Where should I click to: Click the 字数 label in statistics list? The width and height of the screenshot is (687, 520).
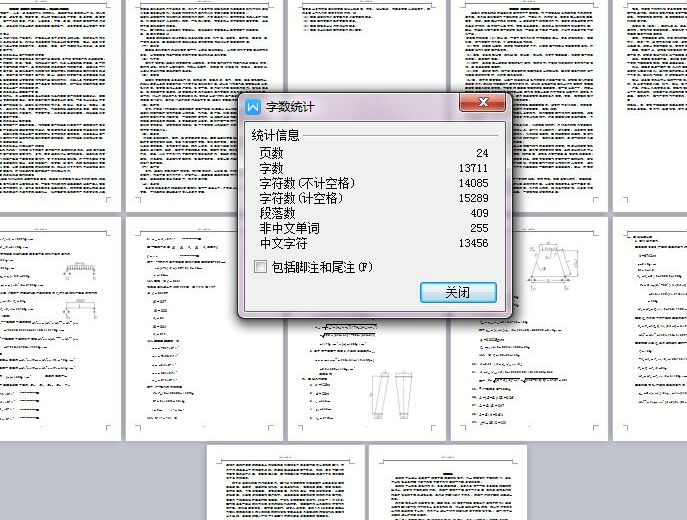coord(271,168)
